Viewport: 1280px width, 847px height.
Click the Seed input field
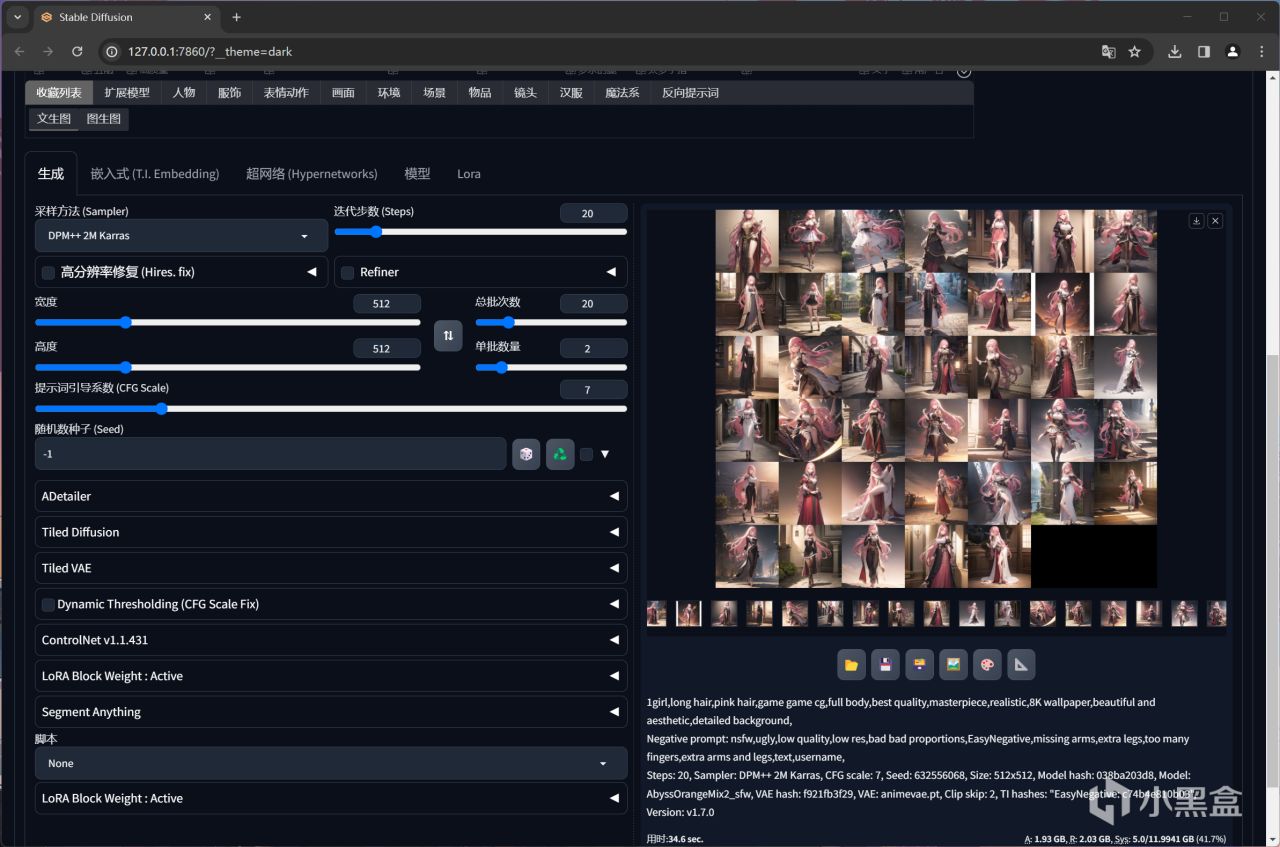tap(270, 454)
